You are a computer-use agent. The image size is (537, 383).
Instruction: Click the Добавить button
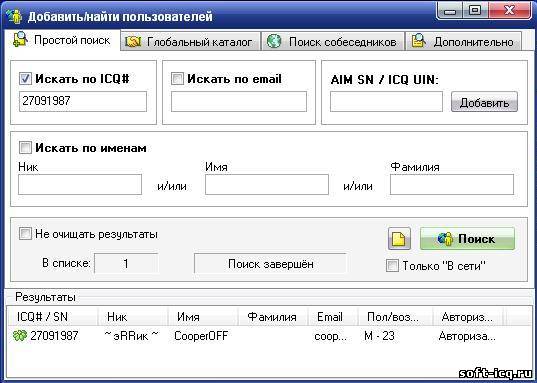tap(484, 102)
